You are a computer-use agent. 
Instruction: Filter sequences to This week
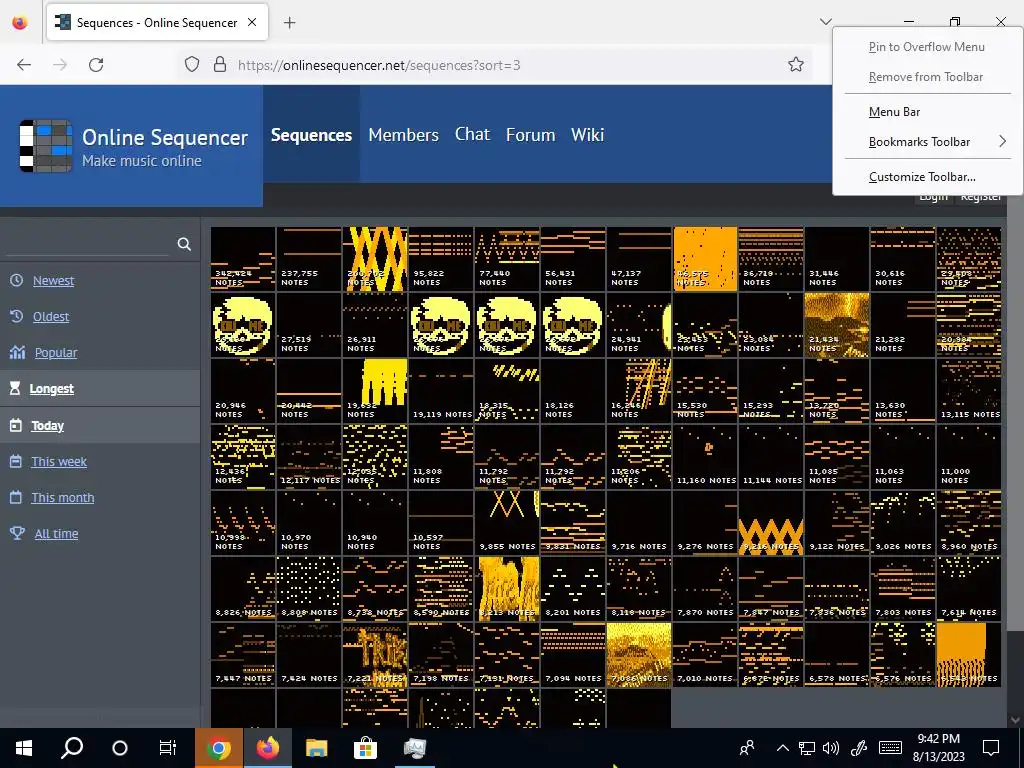click(59, 461)
